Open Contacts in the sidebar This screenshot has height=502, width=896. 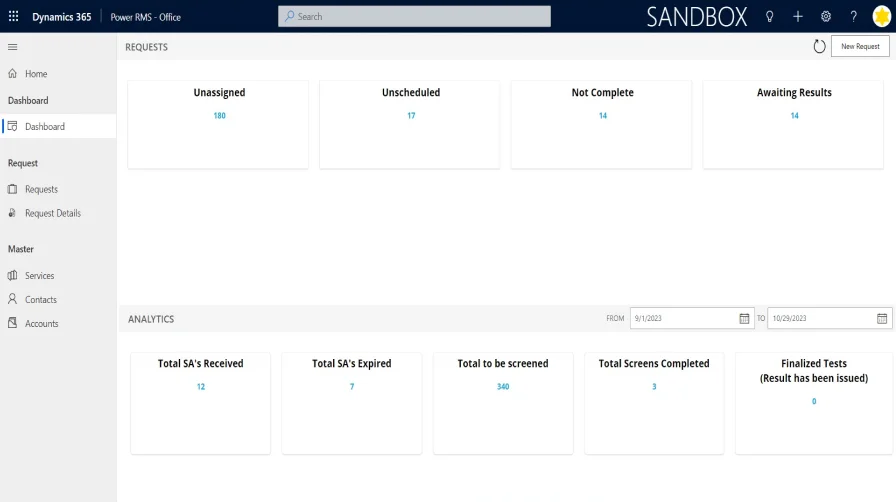(x=40, y=299)
